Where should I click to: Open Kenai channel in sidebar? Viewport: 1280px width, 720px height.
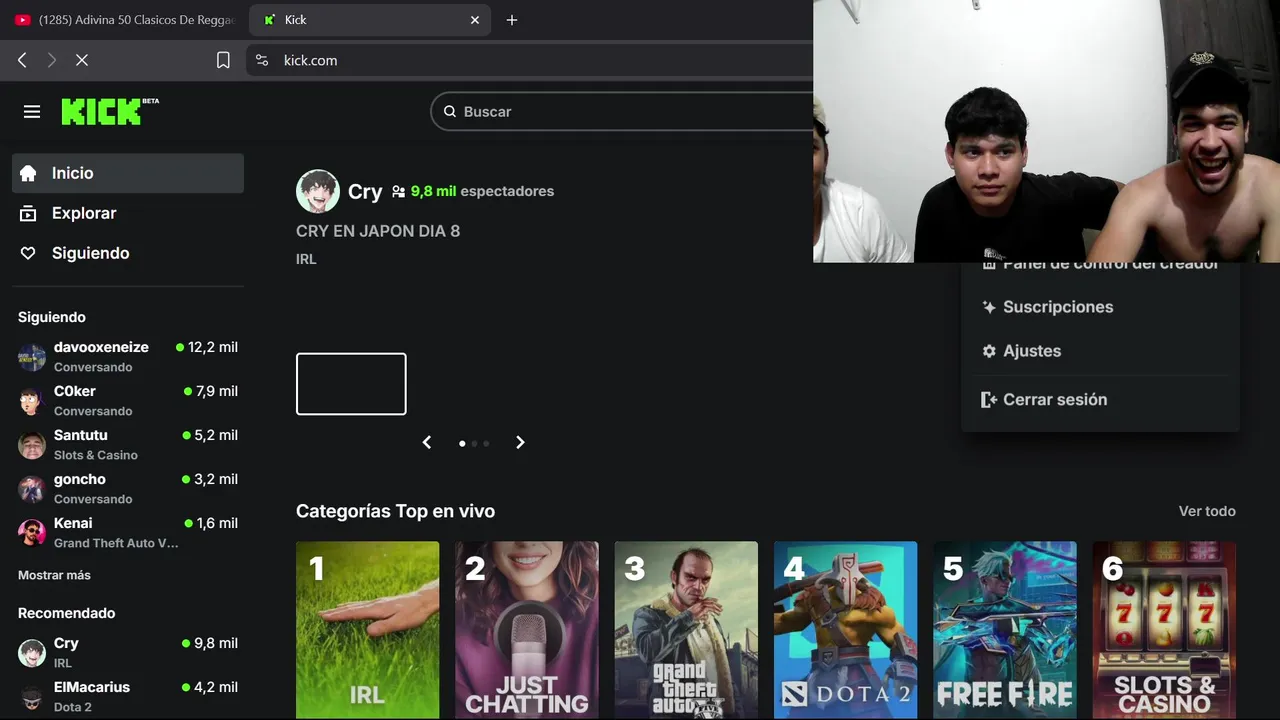pyautogui.click(x=128, y=532)
